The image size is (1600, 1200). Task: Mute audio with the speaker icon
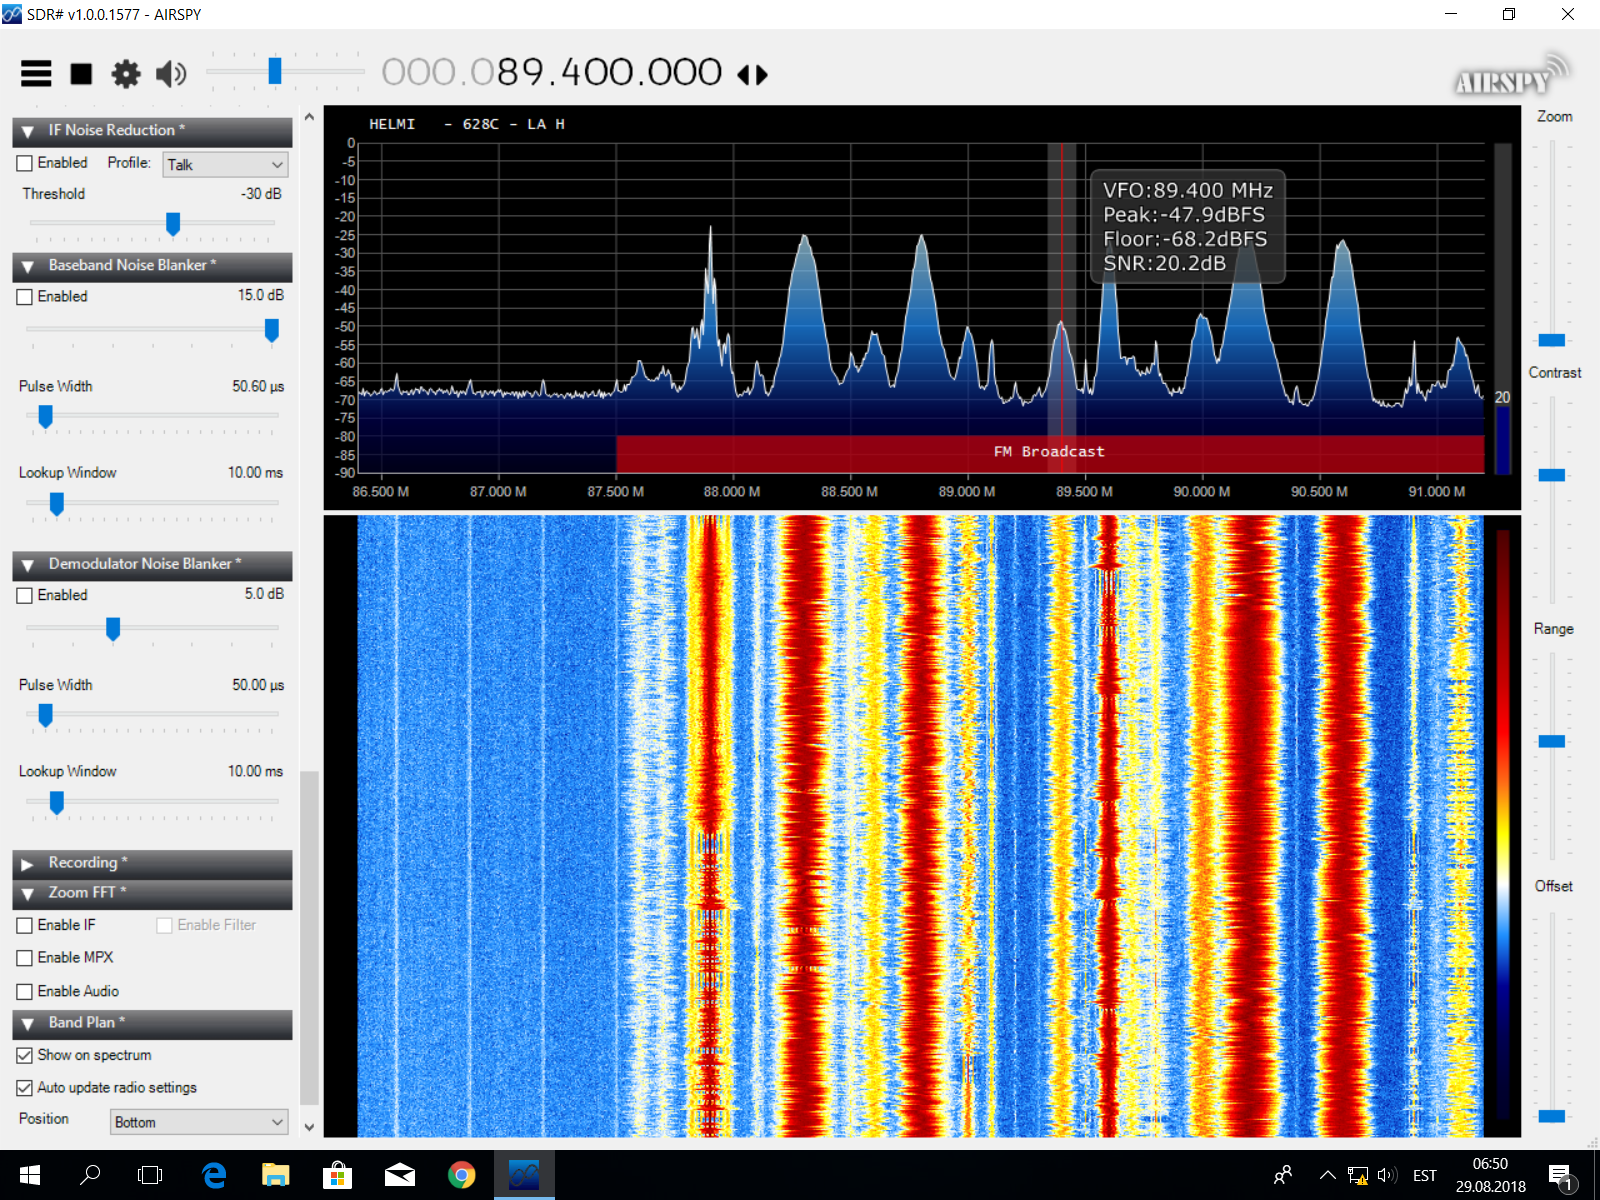point(171,74)
